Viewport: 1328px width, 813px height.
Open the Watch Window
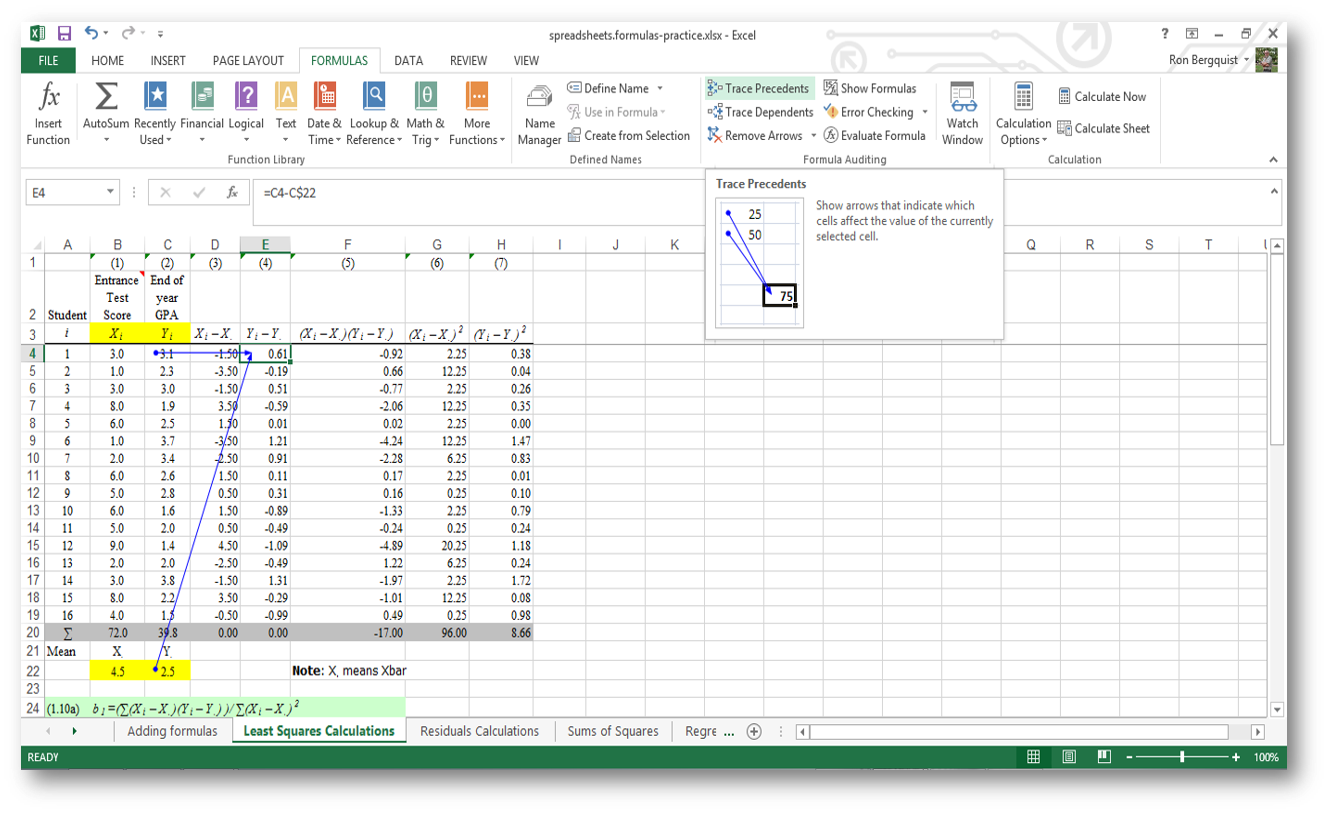(x=961, y=111)
